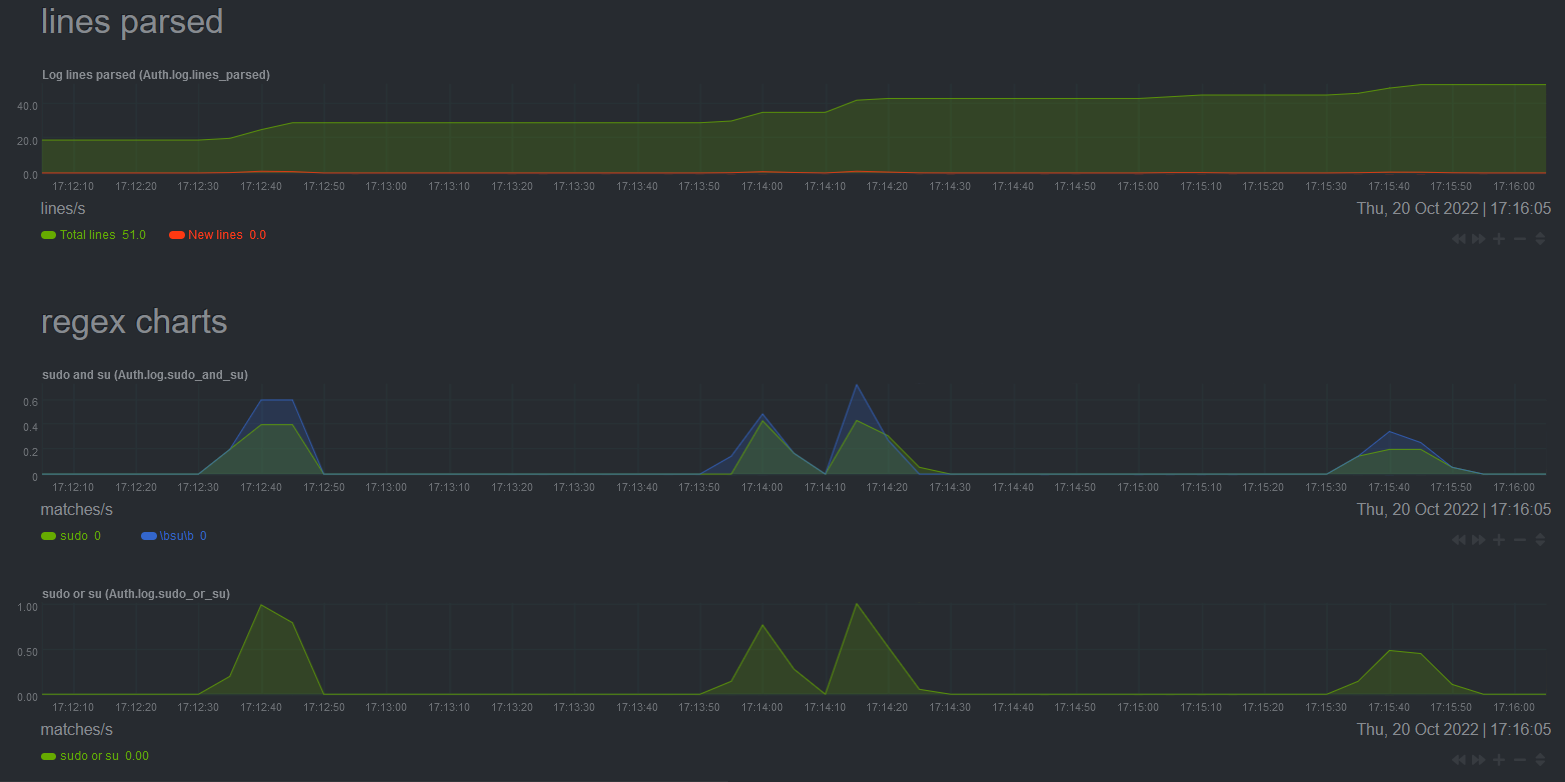Screen dimensions: 1565x782
Task: Click the 17:14:00 tick on sudo or su chart
Action: (x=762, y=707)
